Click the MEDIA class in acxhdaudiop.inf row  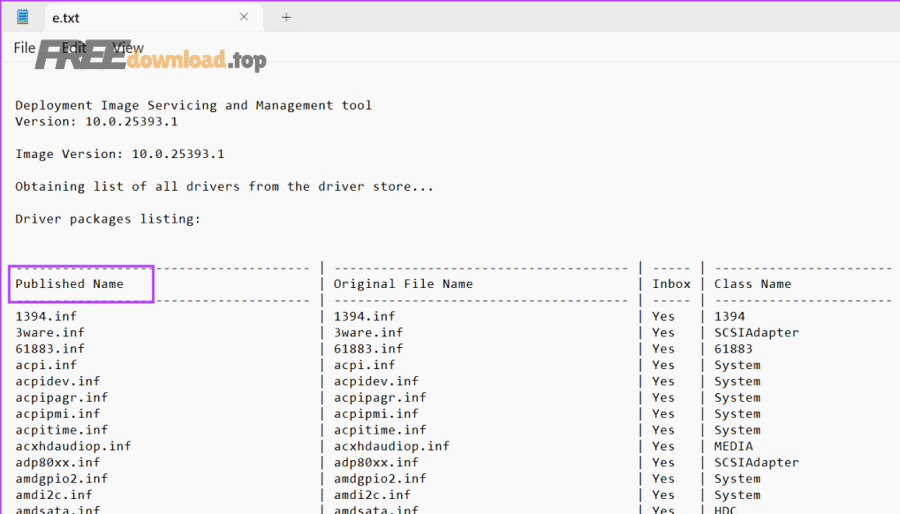(733, 446)
